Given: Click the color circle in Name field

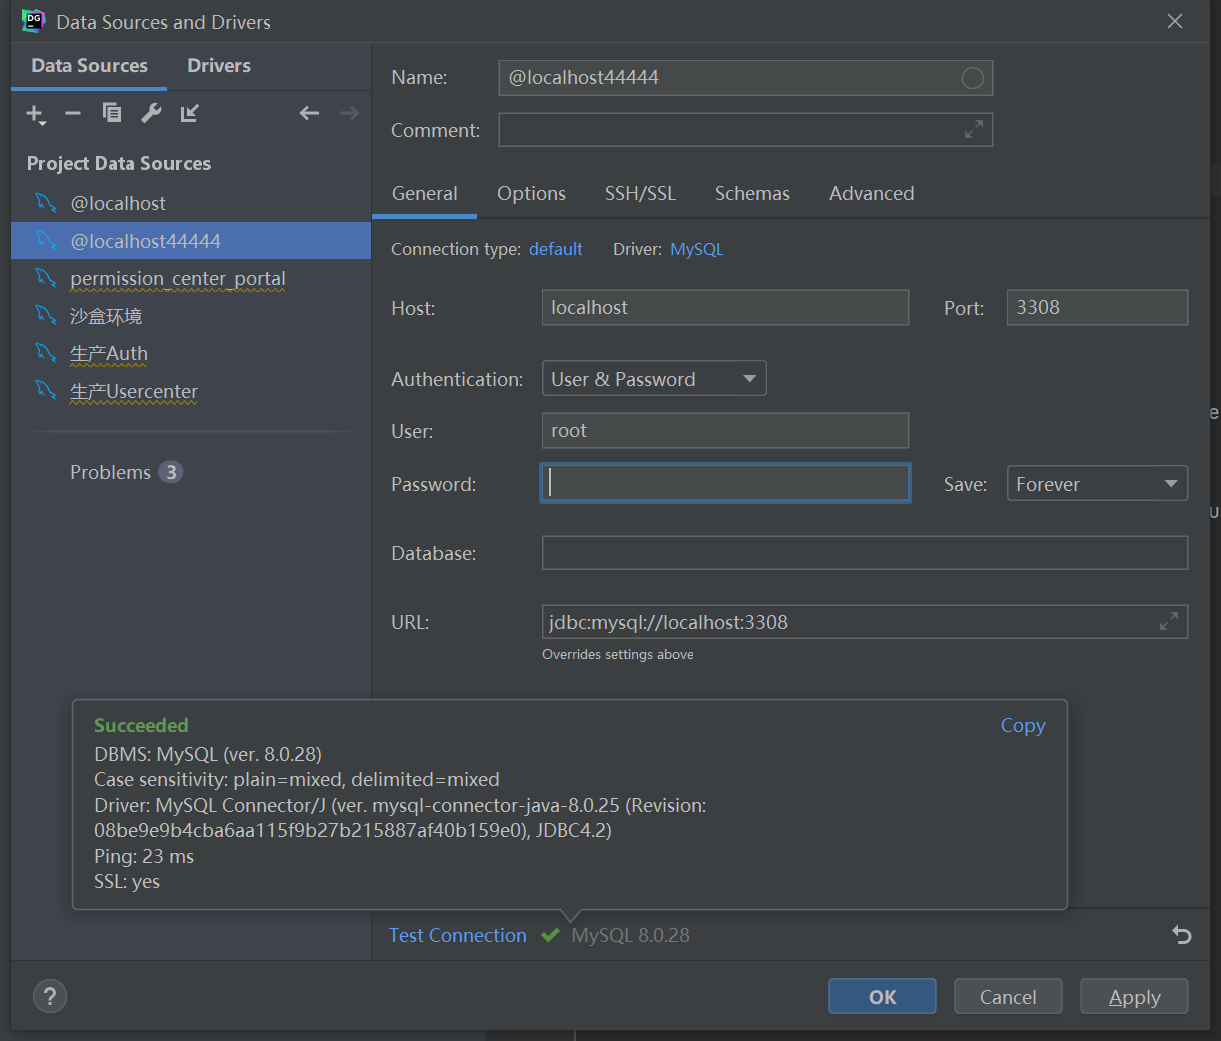Looking at the screenshot, I should click(972, 78).
